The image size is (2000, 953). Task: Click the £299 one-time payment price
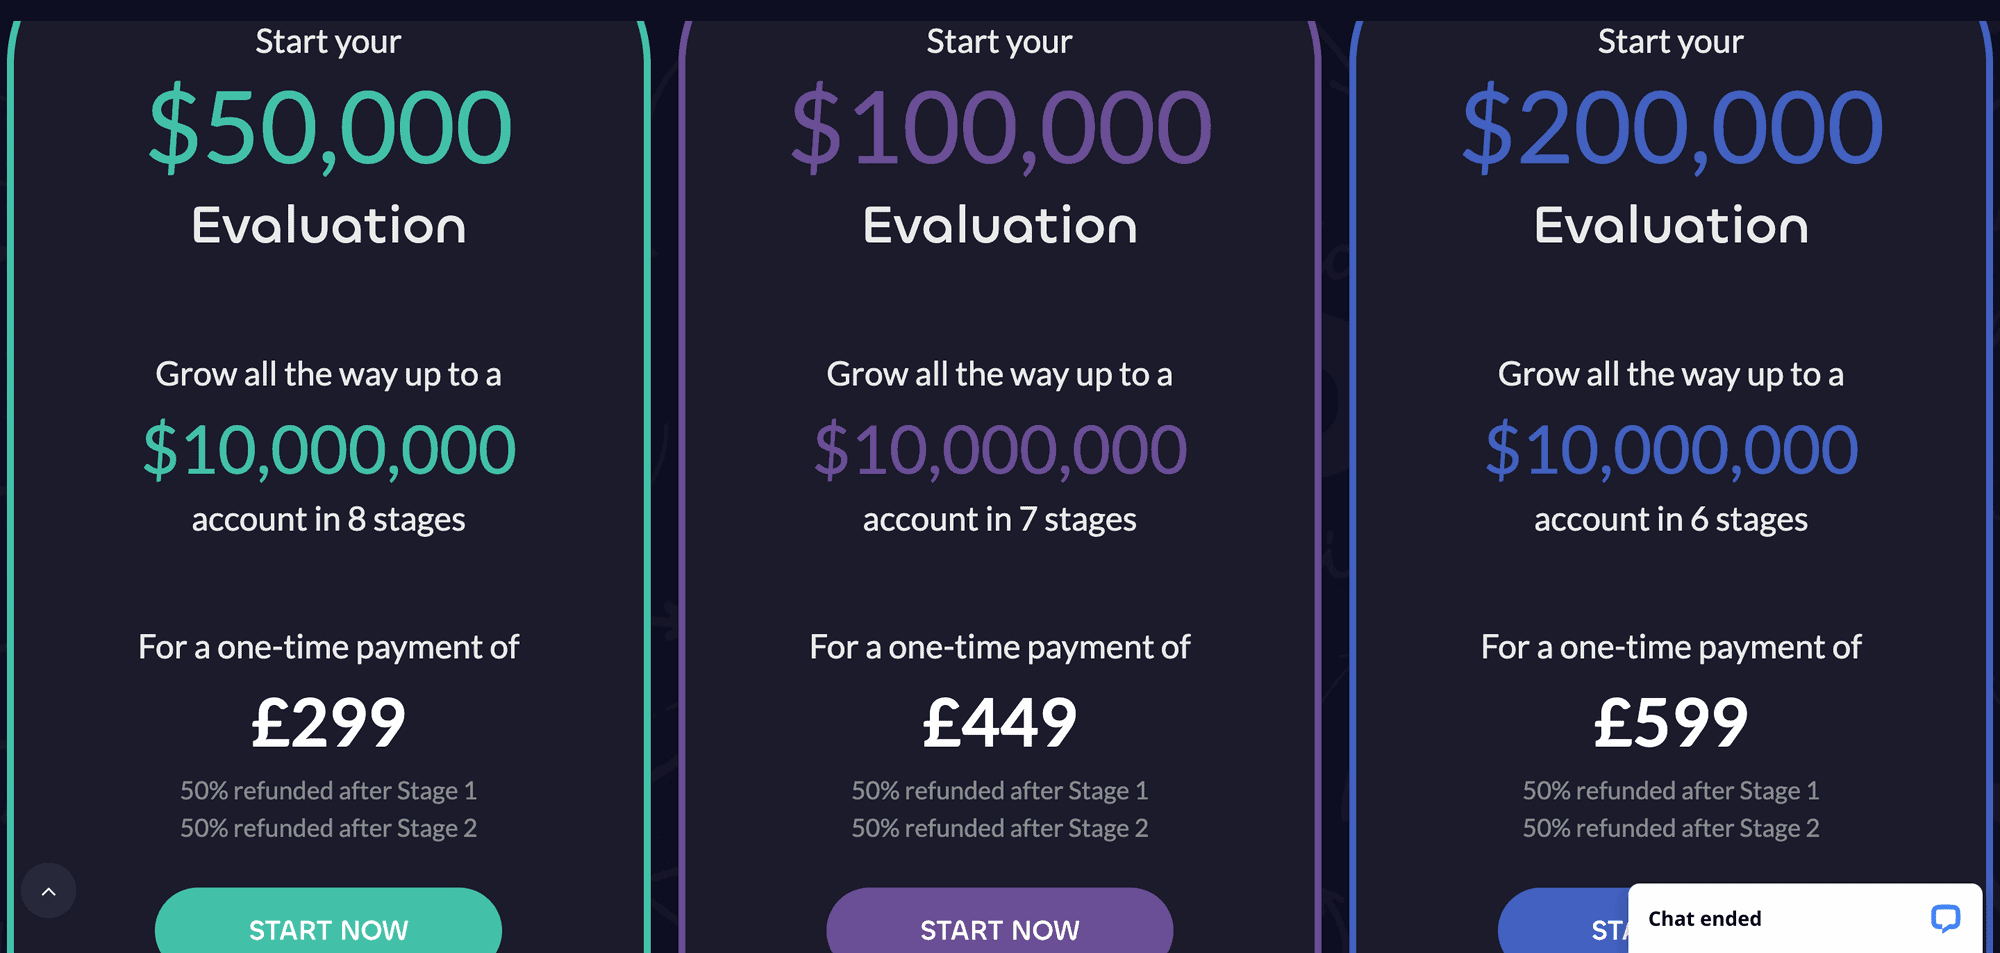[329, 722]
